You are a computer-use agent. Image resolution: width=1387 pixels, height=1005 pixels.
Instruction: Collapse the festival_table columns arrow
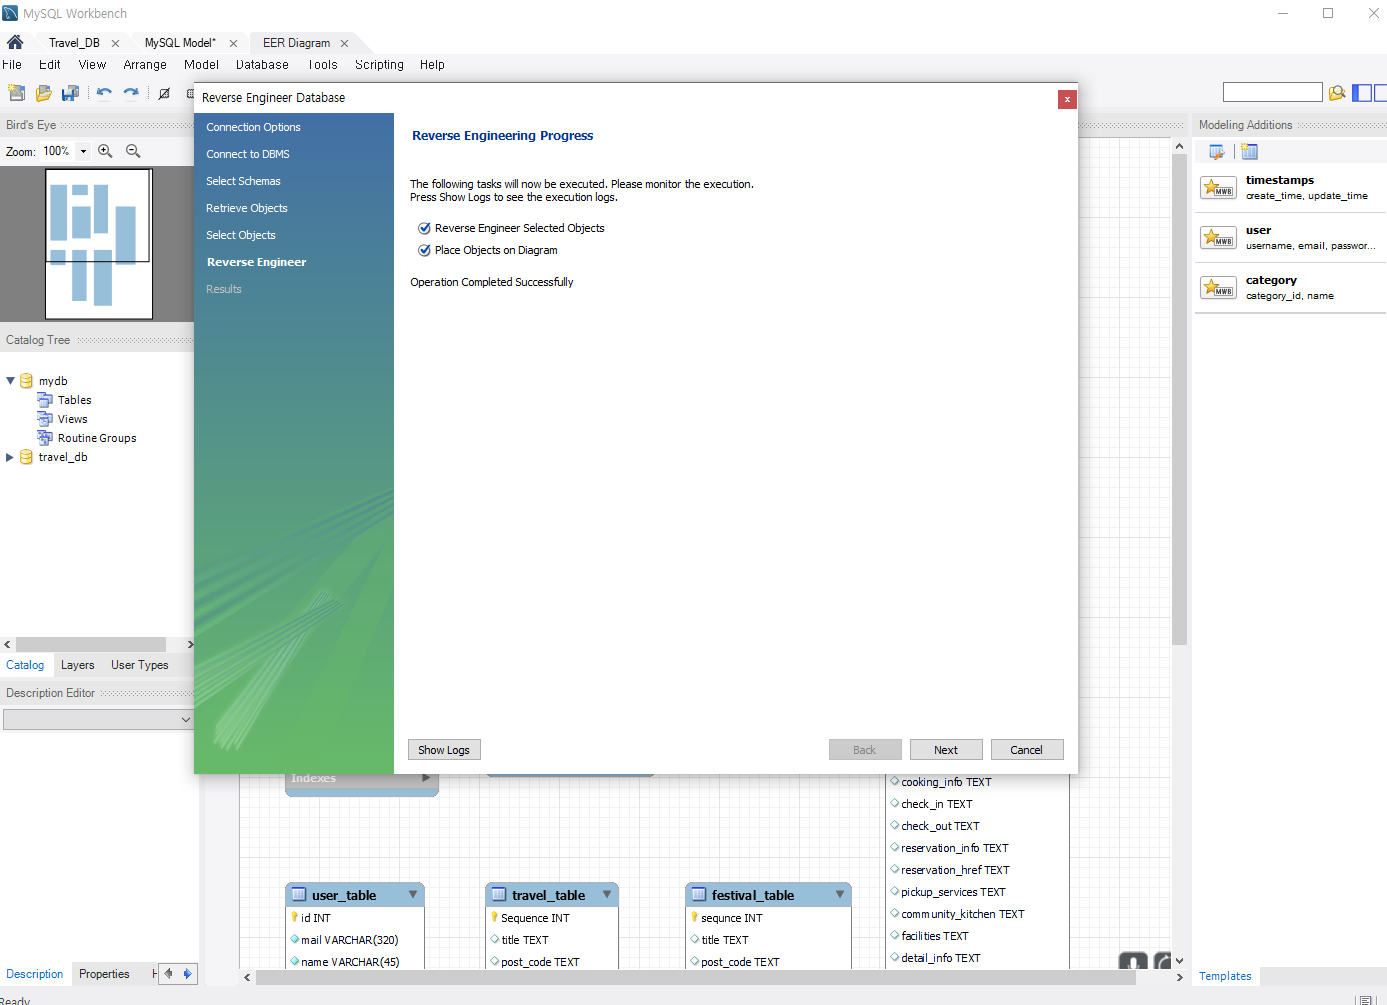pos(840,894)
